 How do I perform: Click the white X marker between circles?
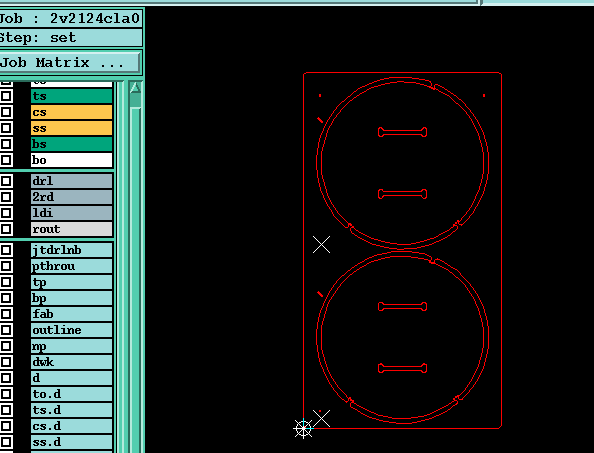click(x=321, y=244)
